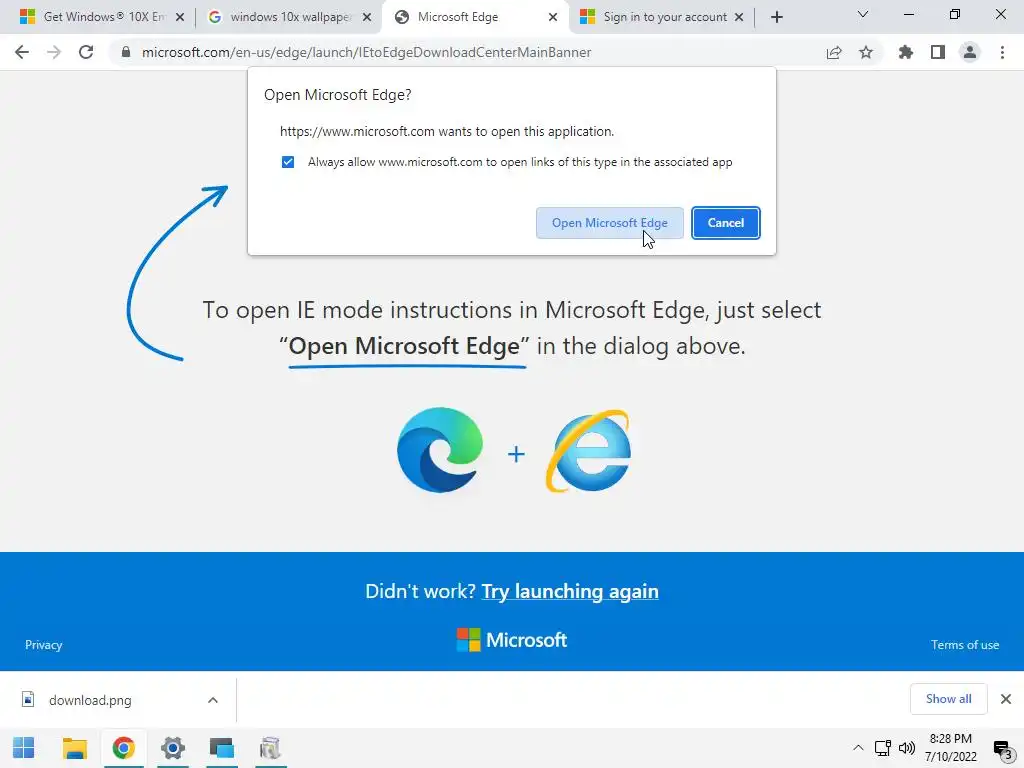
Task: Go back with the browser back arrow
Action: pos(22,52)
